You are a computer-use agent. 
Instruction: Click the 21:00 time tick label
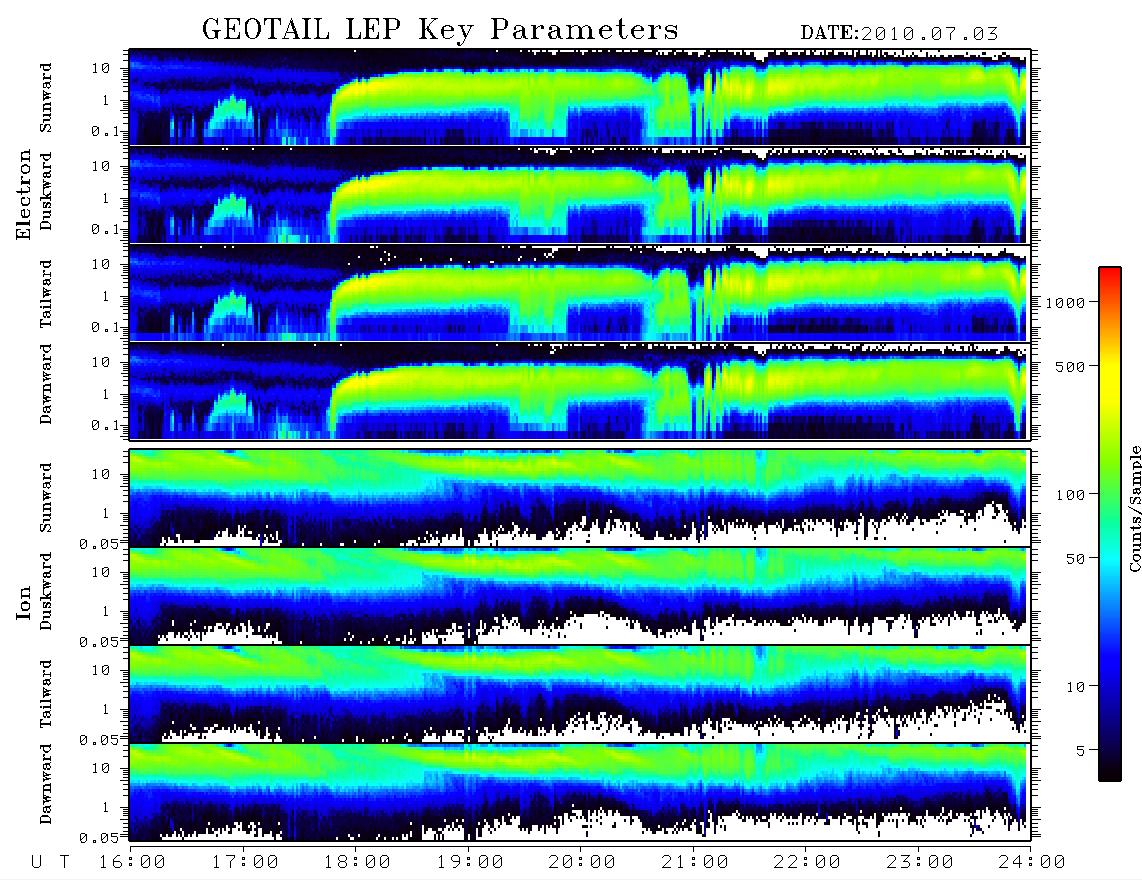[x=695, y=862]
